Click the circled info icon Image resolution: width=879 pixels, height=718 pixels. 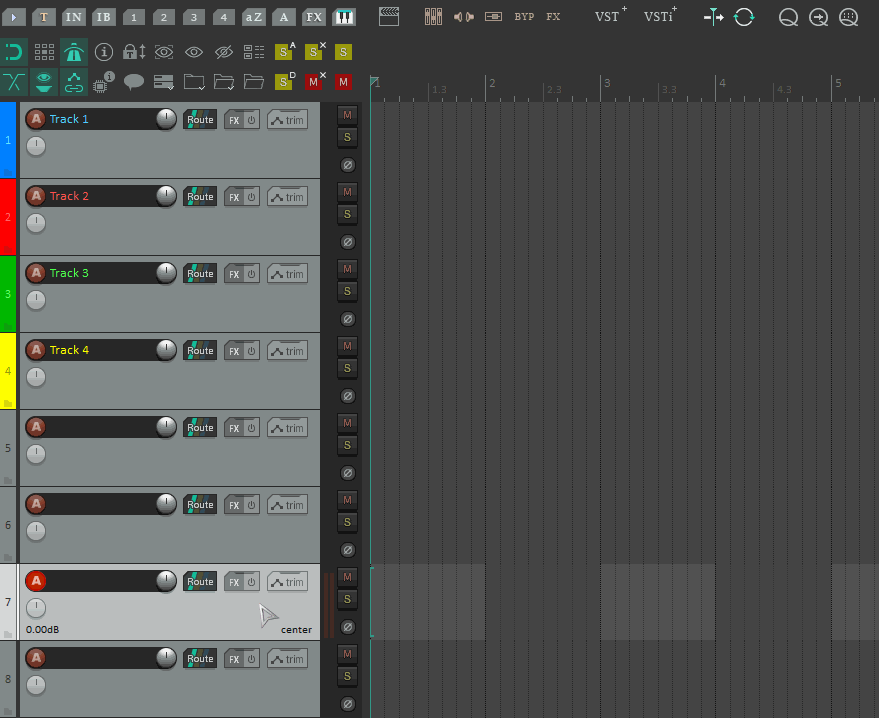point(104,52)
